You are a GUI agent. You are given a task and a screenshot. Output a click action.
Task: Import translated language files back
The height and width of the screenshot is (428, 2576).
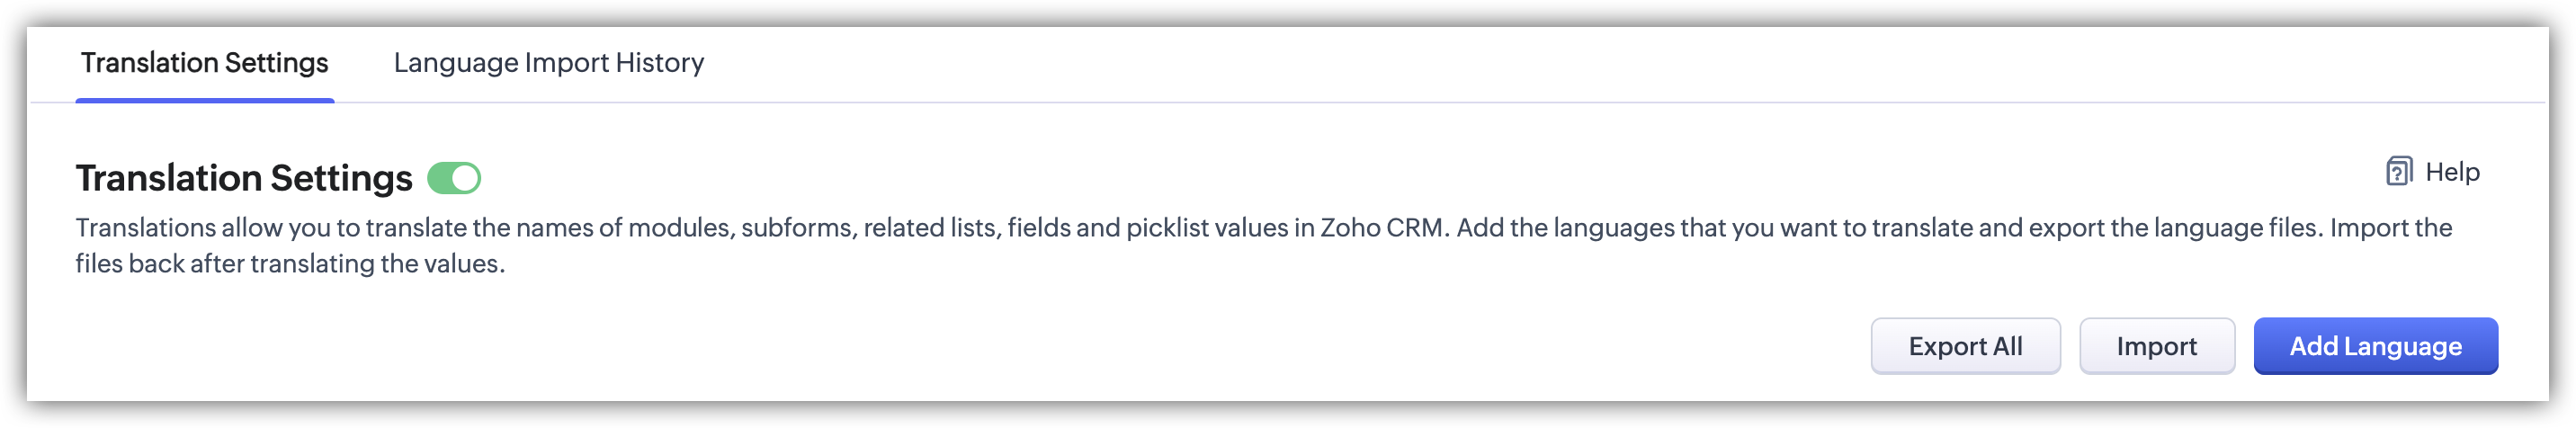(x=2156, y=346)
